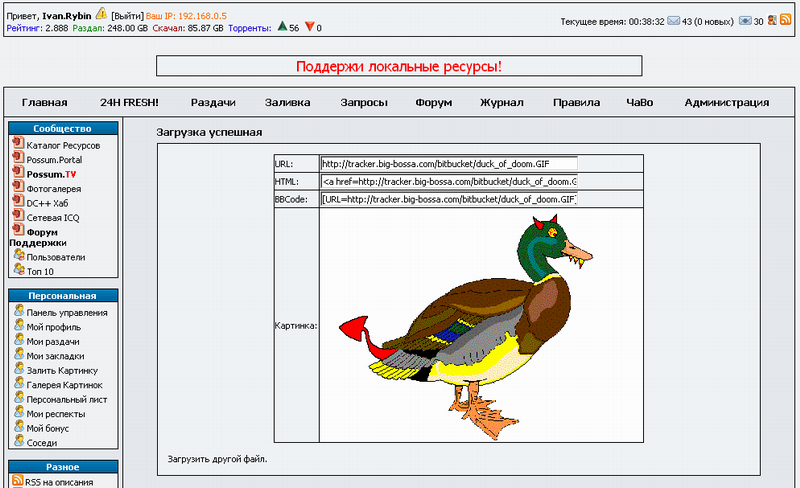Go to Форум in navigation bar

point(434,103)
